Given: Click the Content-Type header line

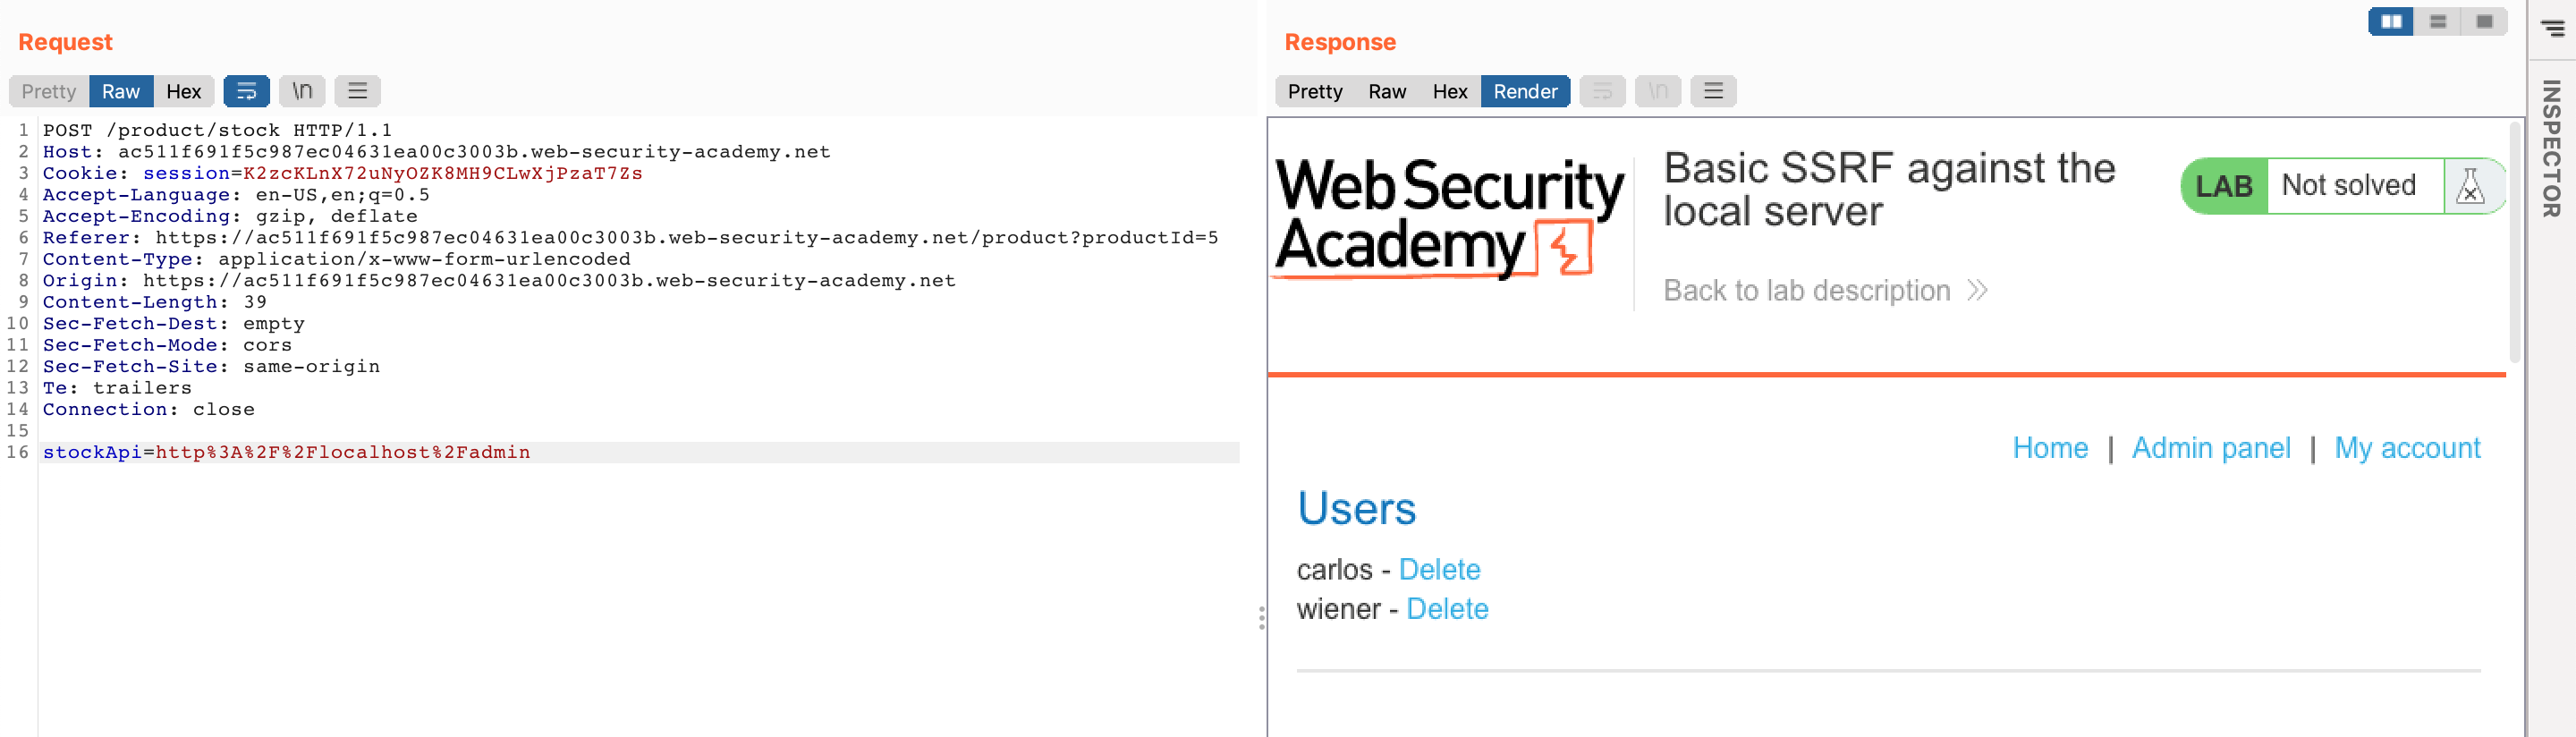Looking at the screenshot, I should coord(337,259).
